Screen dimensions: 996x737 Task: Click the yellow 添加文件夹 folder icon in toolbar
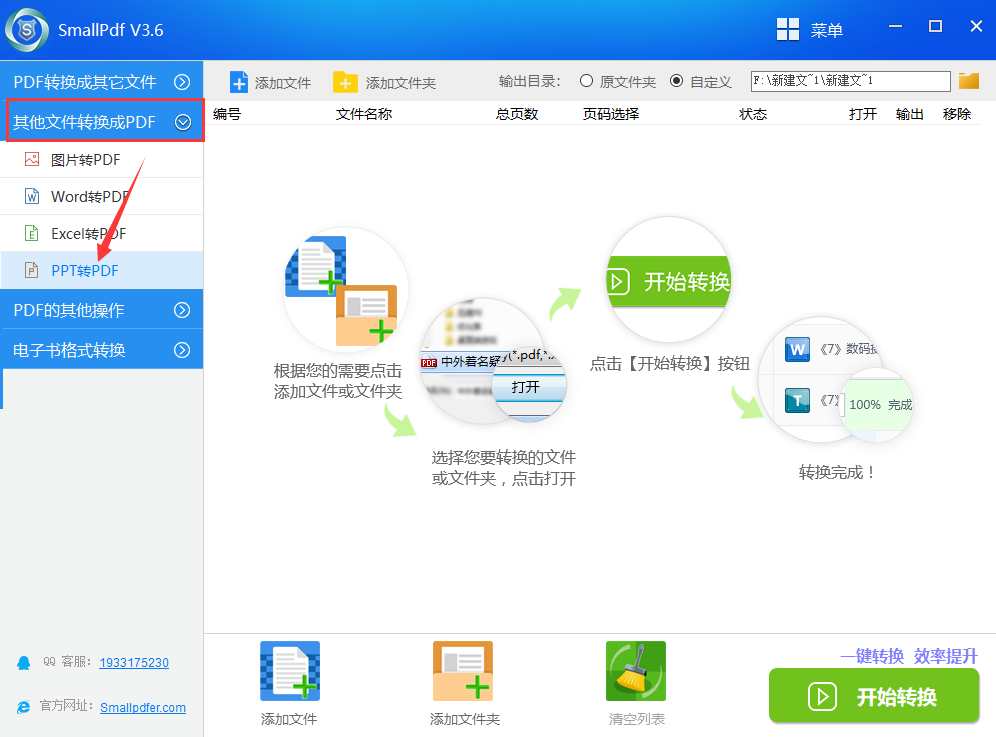[x=345, y=83]
